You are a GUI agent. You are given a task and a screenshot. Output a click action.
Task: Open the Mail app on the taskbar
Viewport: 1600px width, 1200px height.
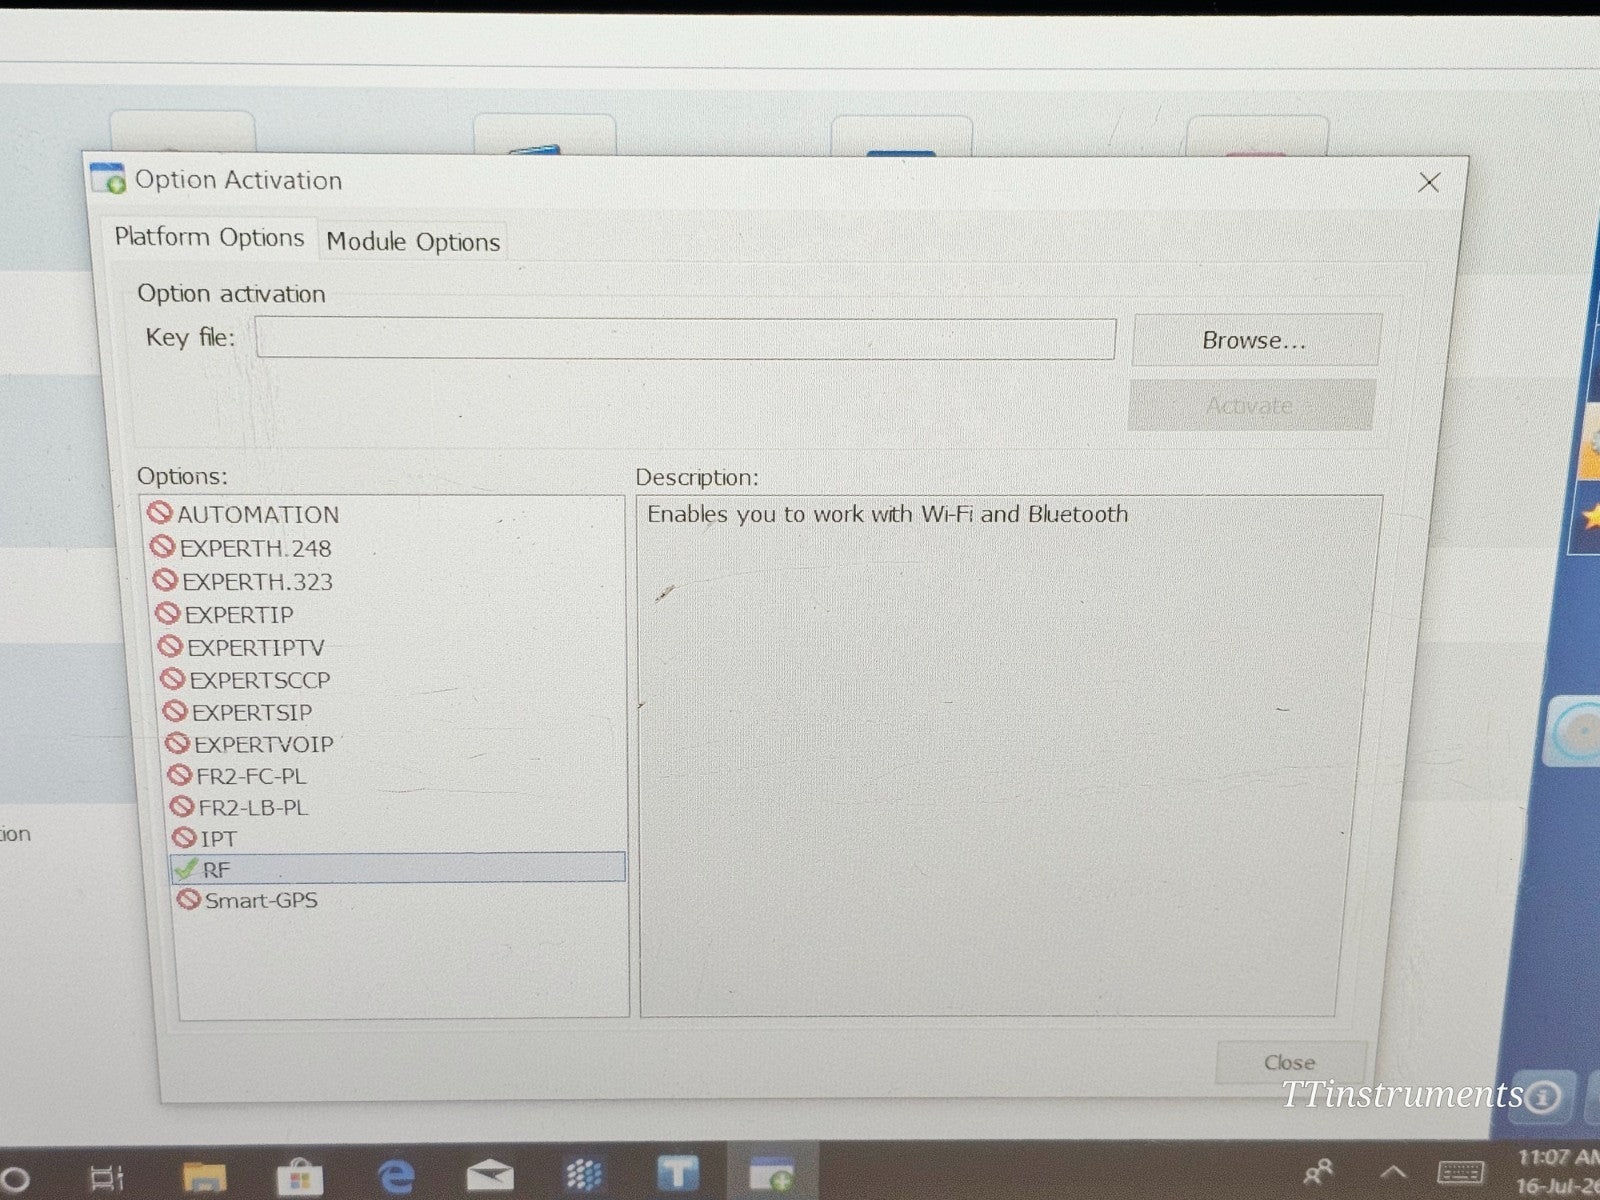(x=490, y=1176)
